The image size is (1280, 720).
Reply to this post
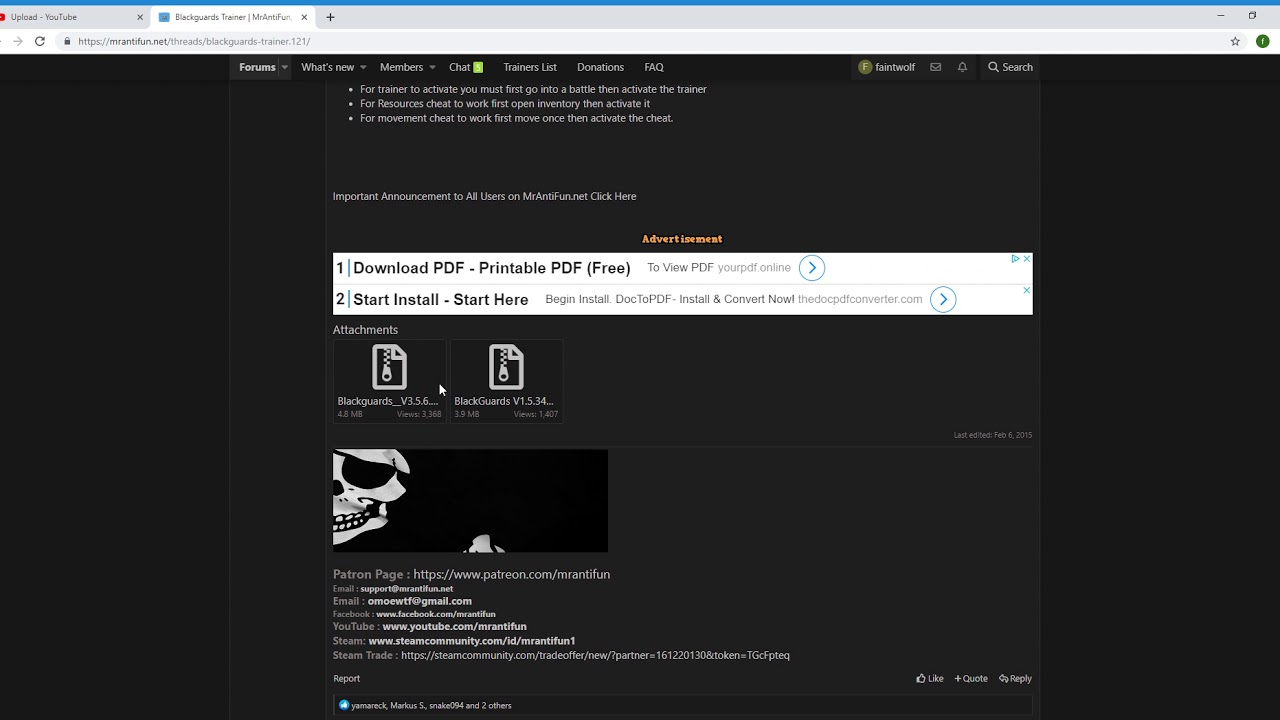pos(1015,678)
